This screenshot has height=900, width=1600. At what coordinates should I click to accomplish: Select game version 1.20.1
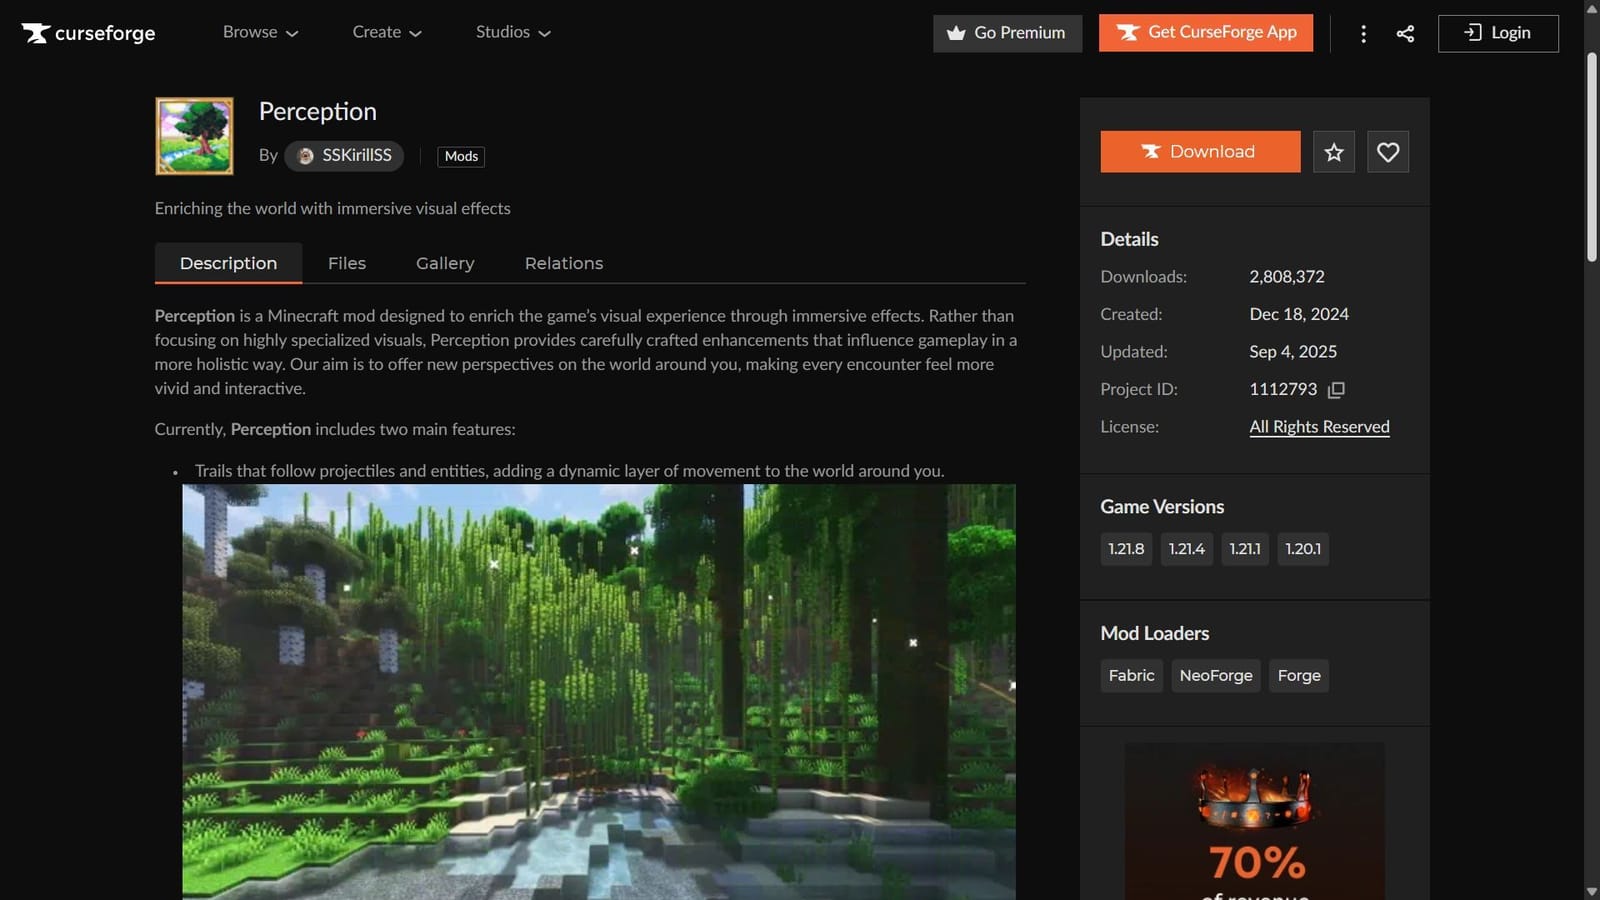(x=1302, y=548)
